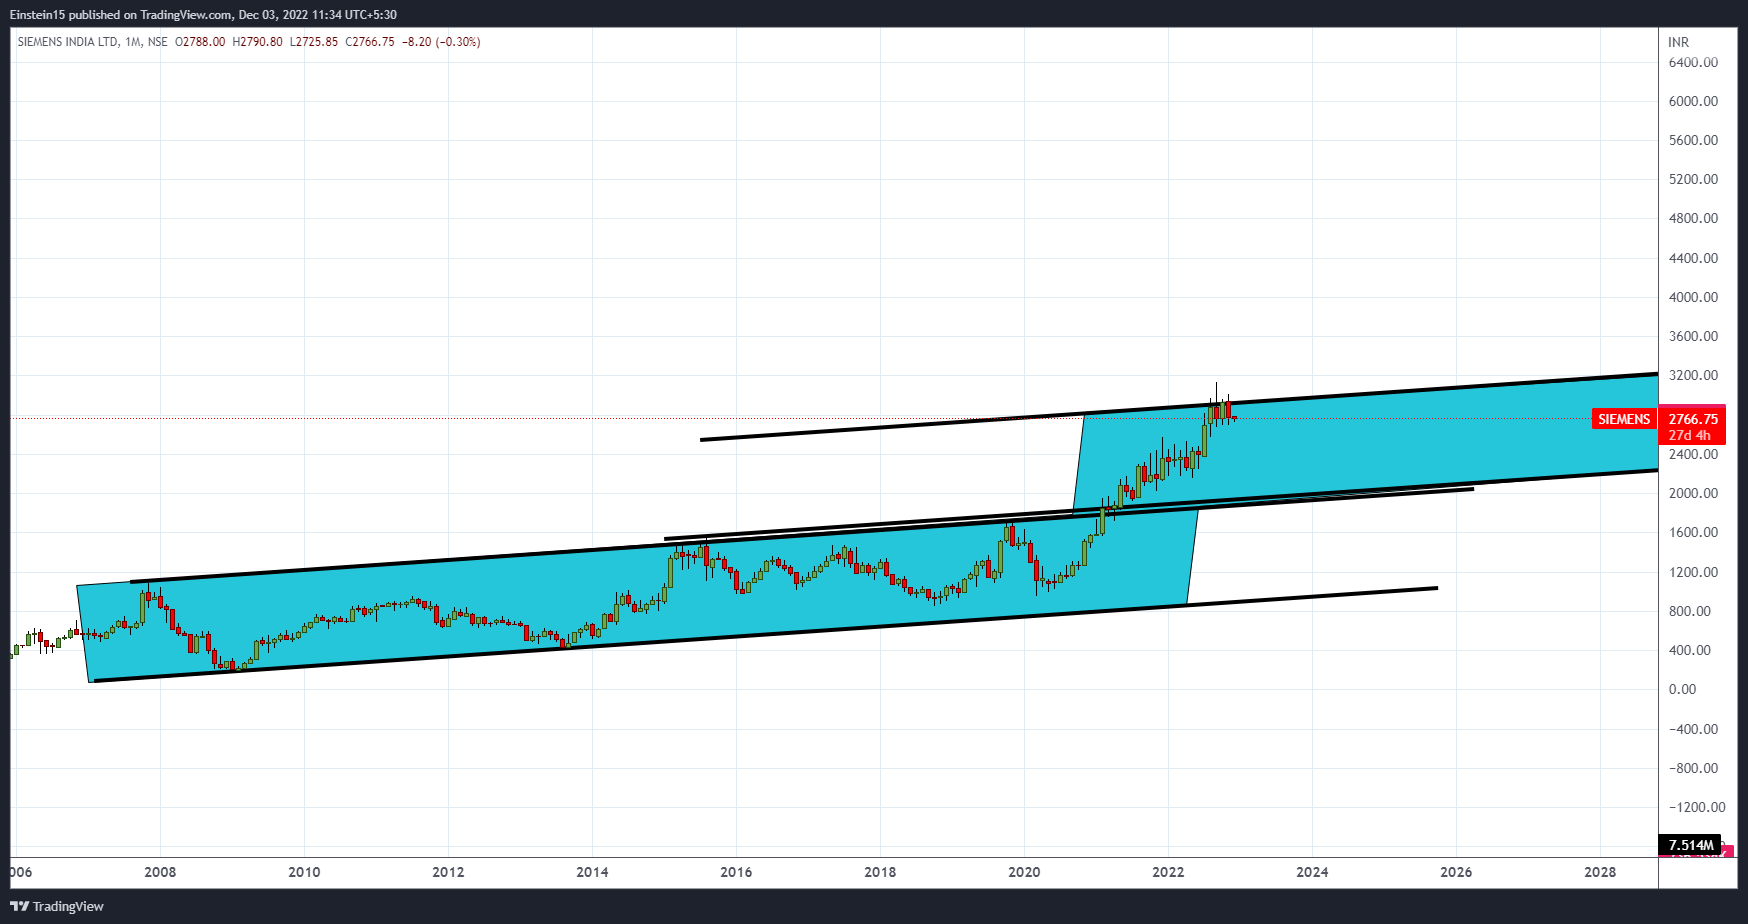Click the 2016 label on the time axis
This screenshot has width=1748, height=924.
[736, 872]
